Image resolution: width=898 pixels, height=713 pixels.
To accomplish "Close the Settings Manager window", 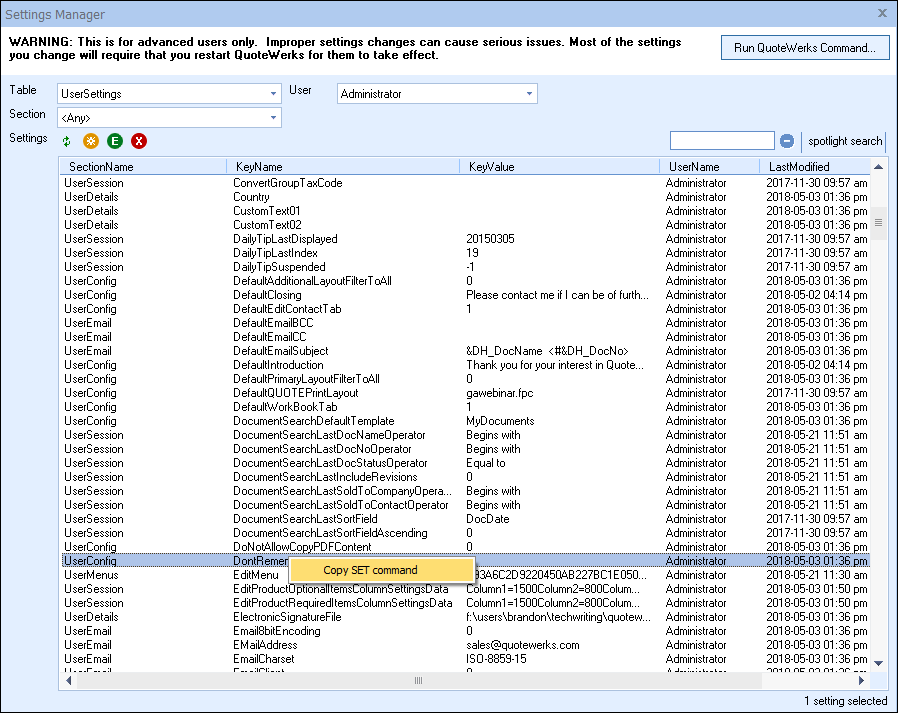I will (x=882, y=13).
